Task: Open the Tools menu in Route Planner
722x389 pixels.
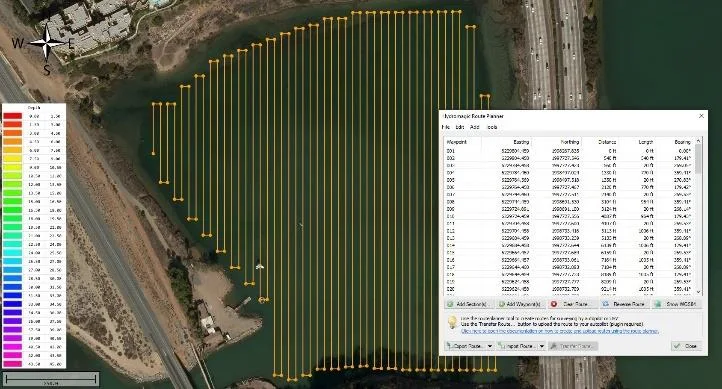Action: [492, 127]
